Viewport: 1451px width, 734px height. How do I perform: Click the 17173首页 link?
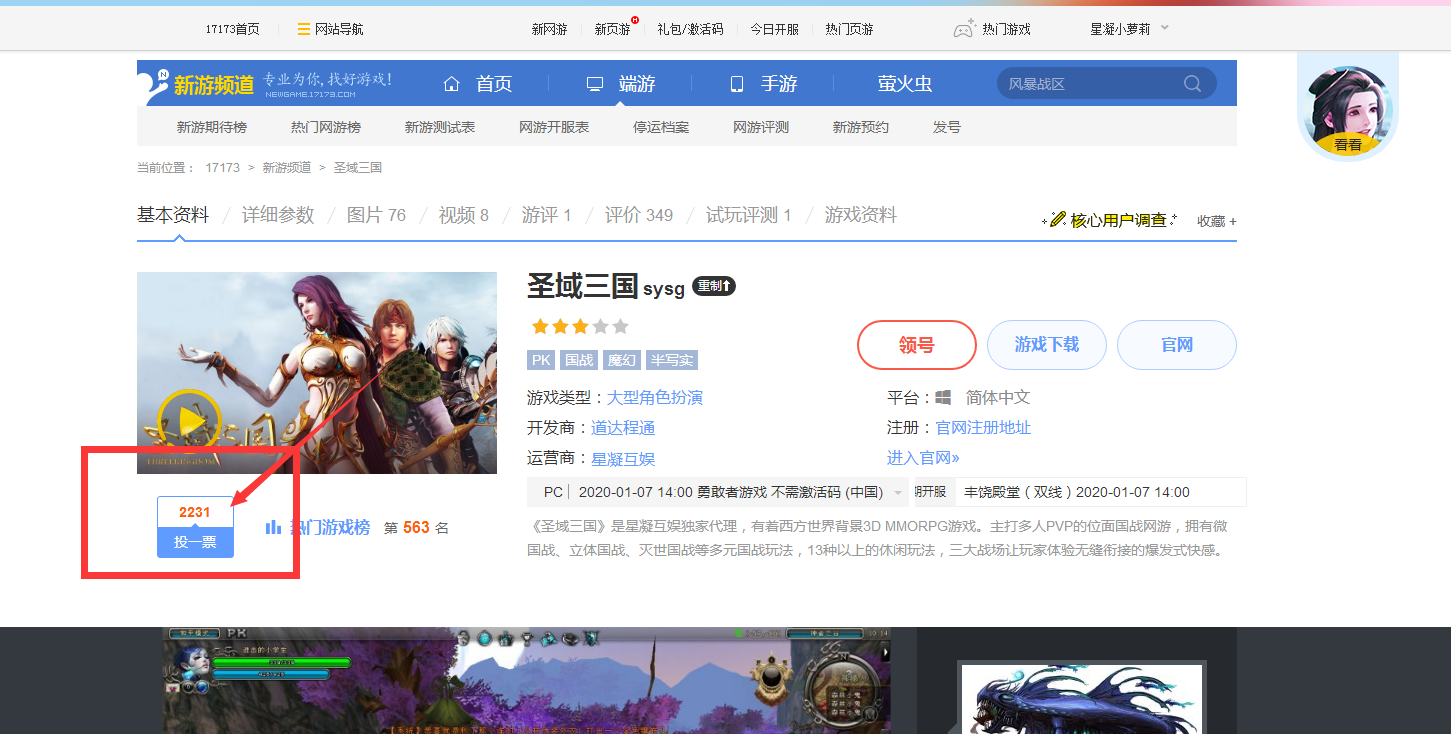[232, 29]
